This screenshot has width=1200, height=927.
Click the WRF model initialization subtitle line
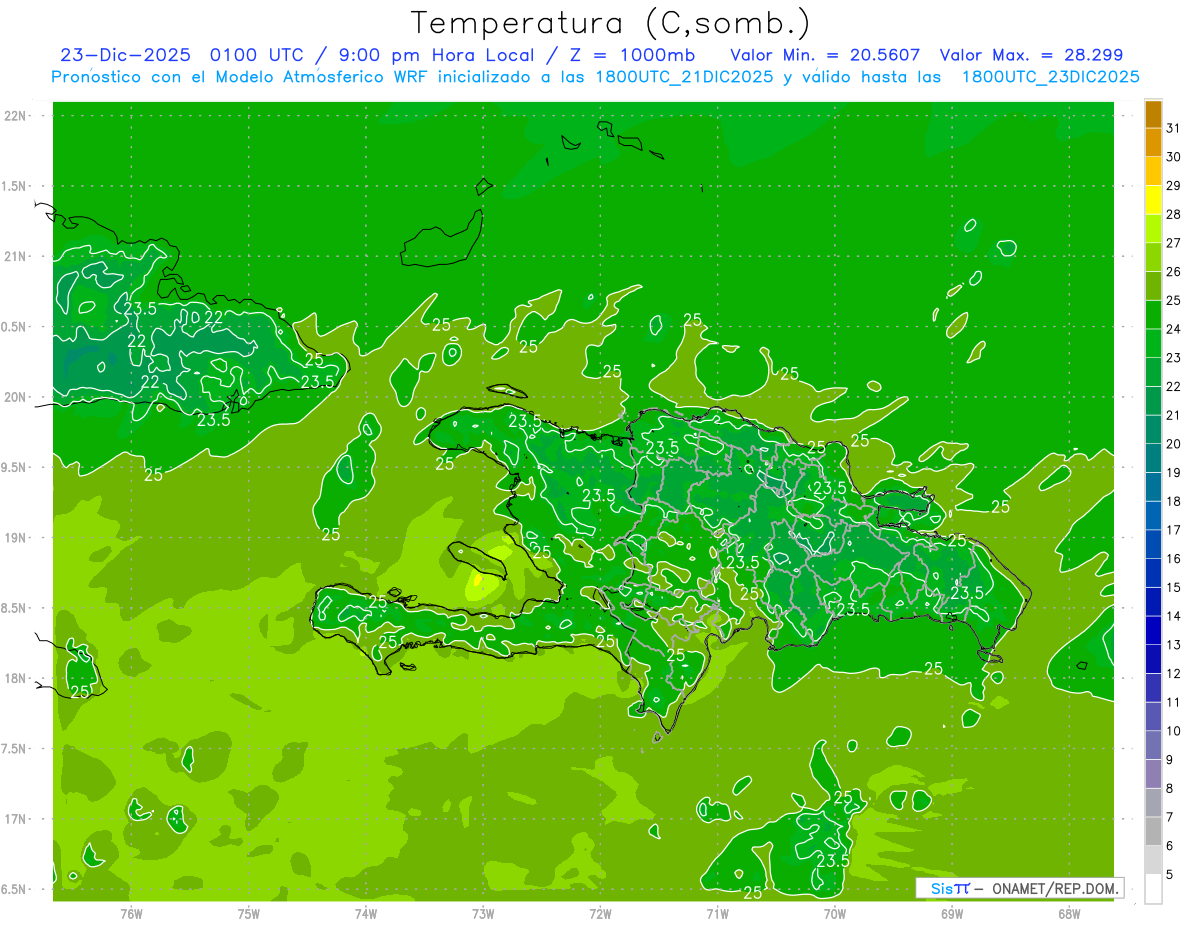click(595, 77)
